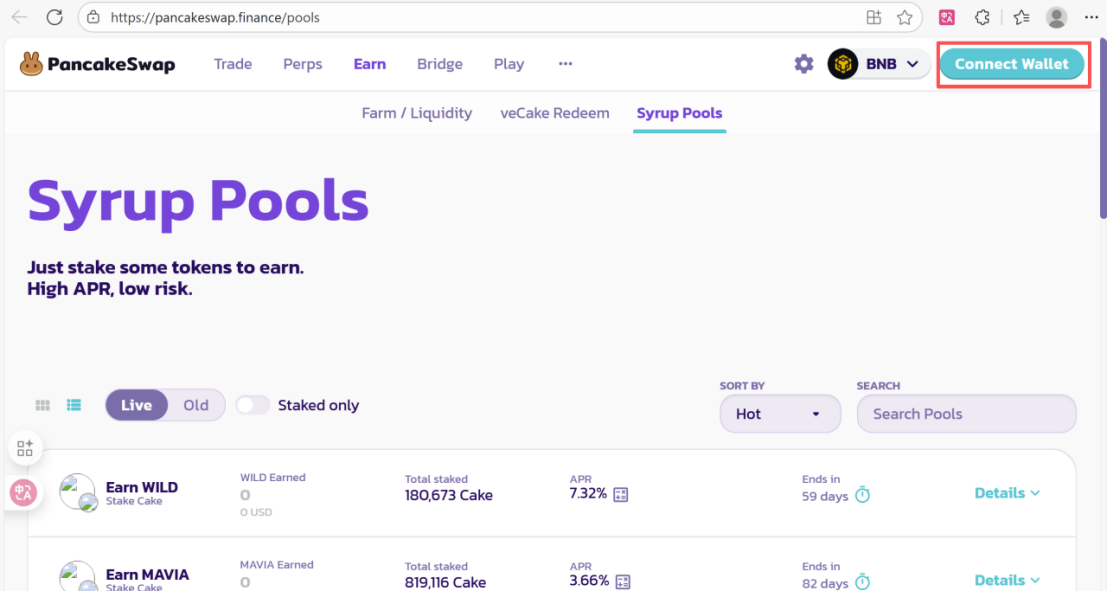This screenshot has height=591, width=1108.
Task: Click the Search Pools input field
Action: point(966,414)
